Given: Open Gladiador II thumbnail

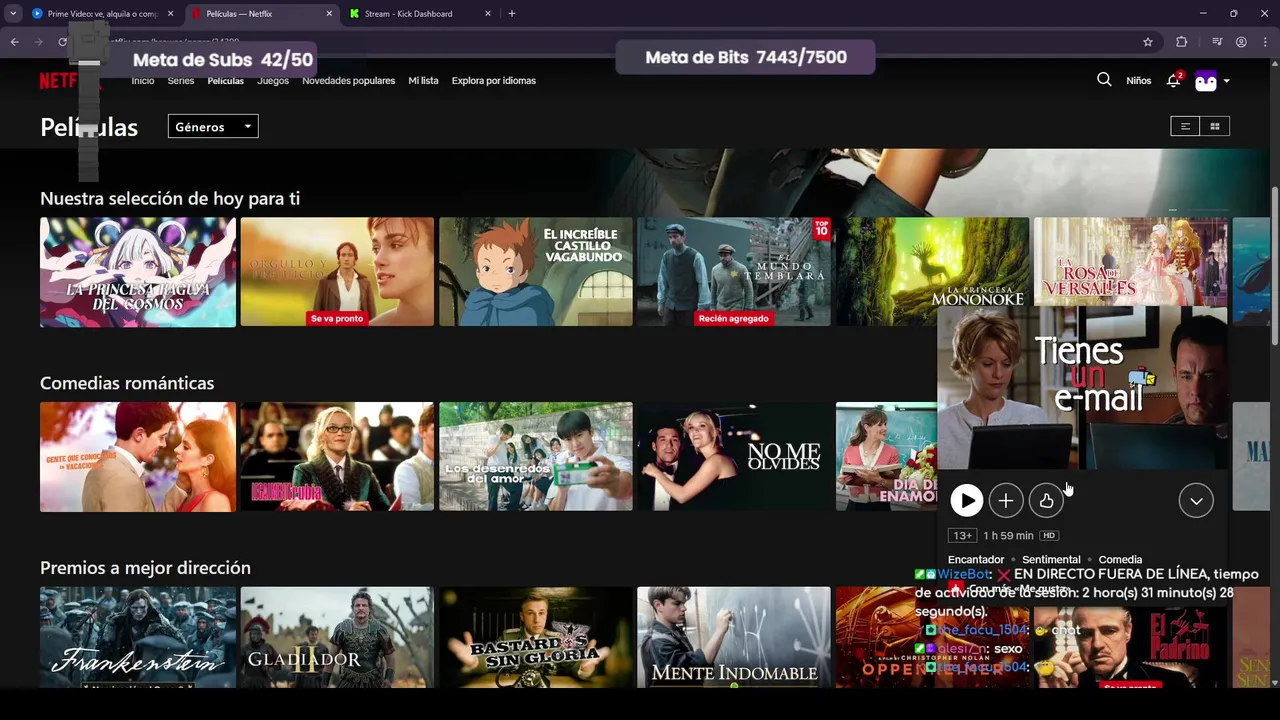Looking at the screenshot, I should tap(337, 637).
